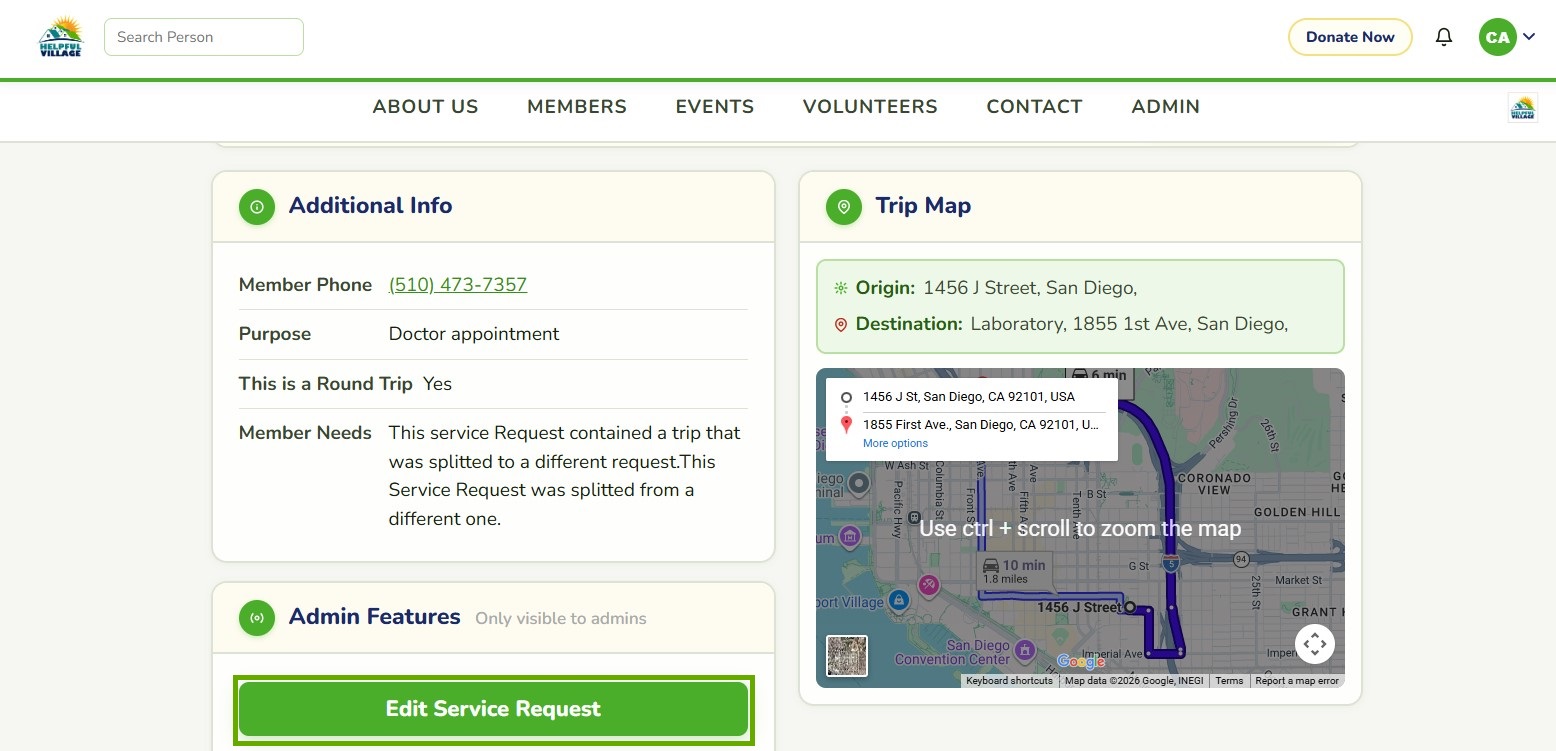
Task: Click the small village logo on the nav bar
Action: point(1522,108)
